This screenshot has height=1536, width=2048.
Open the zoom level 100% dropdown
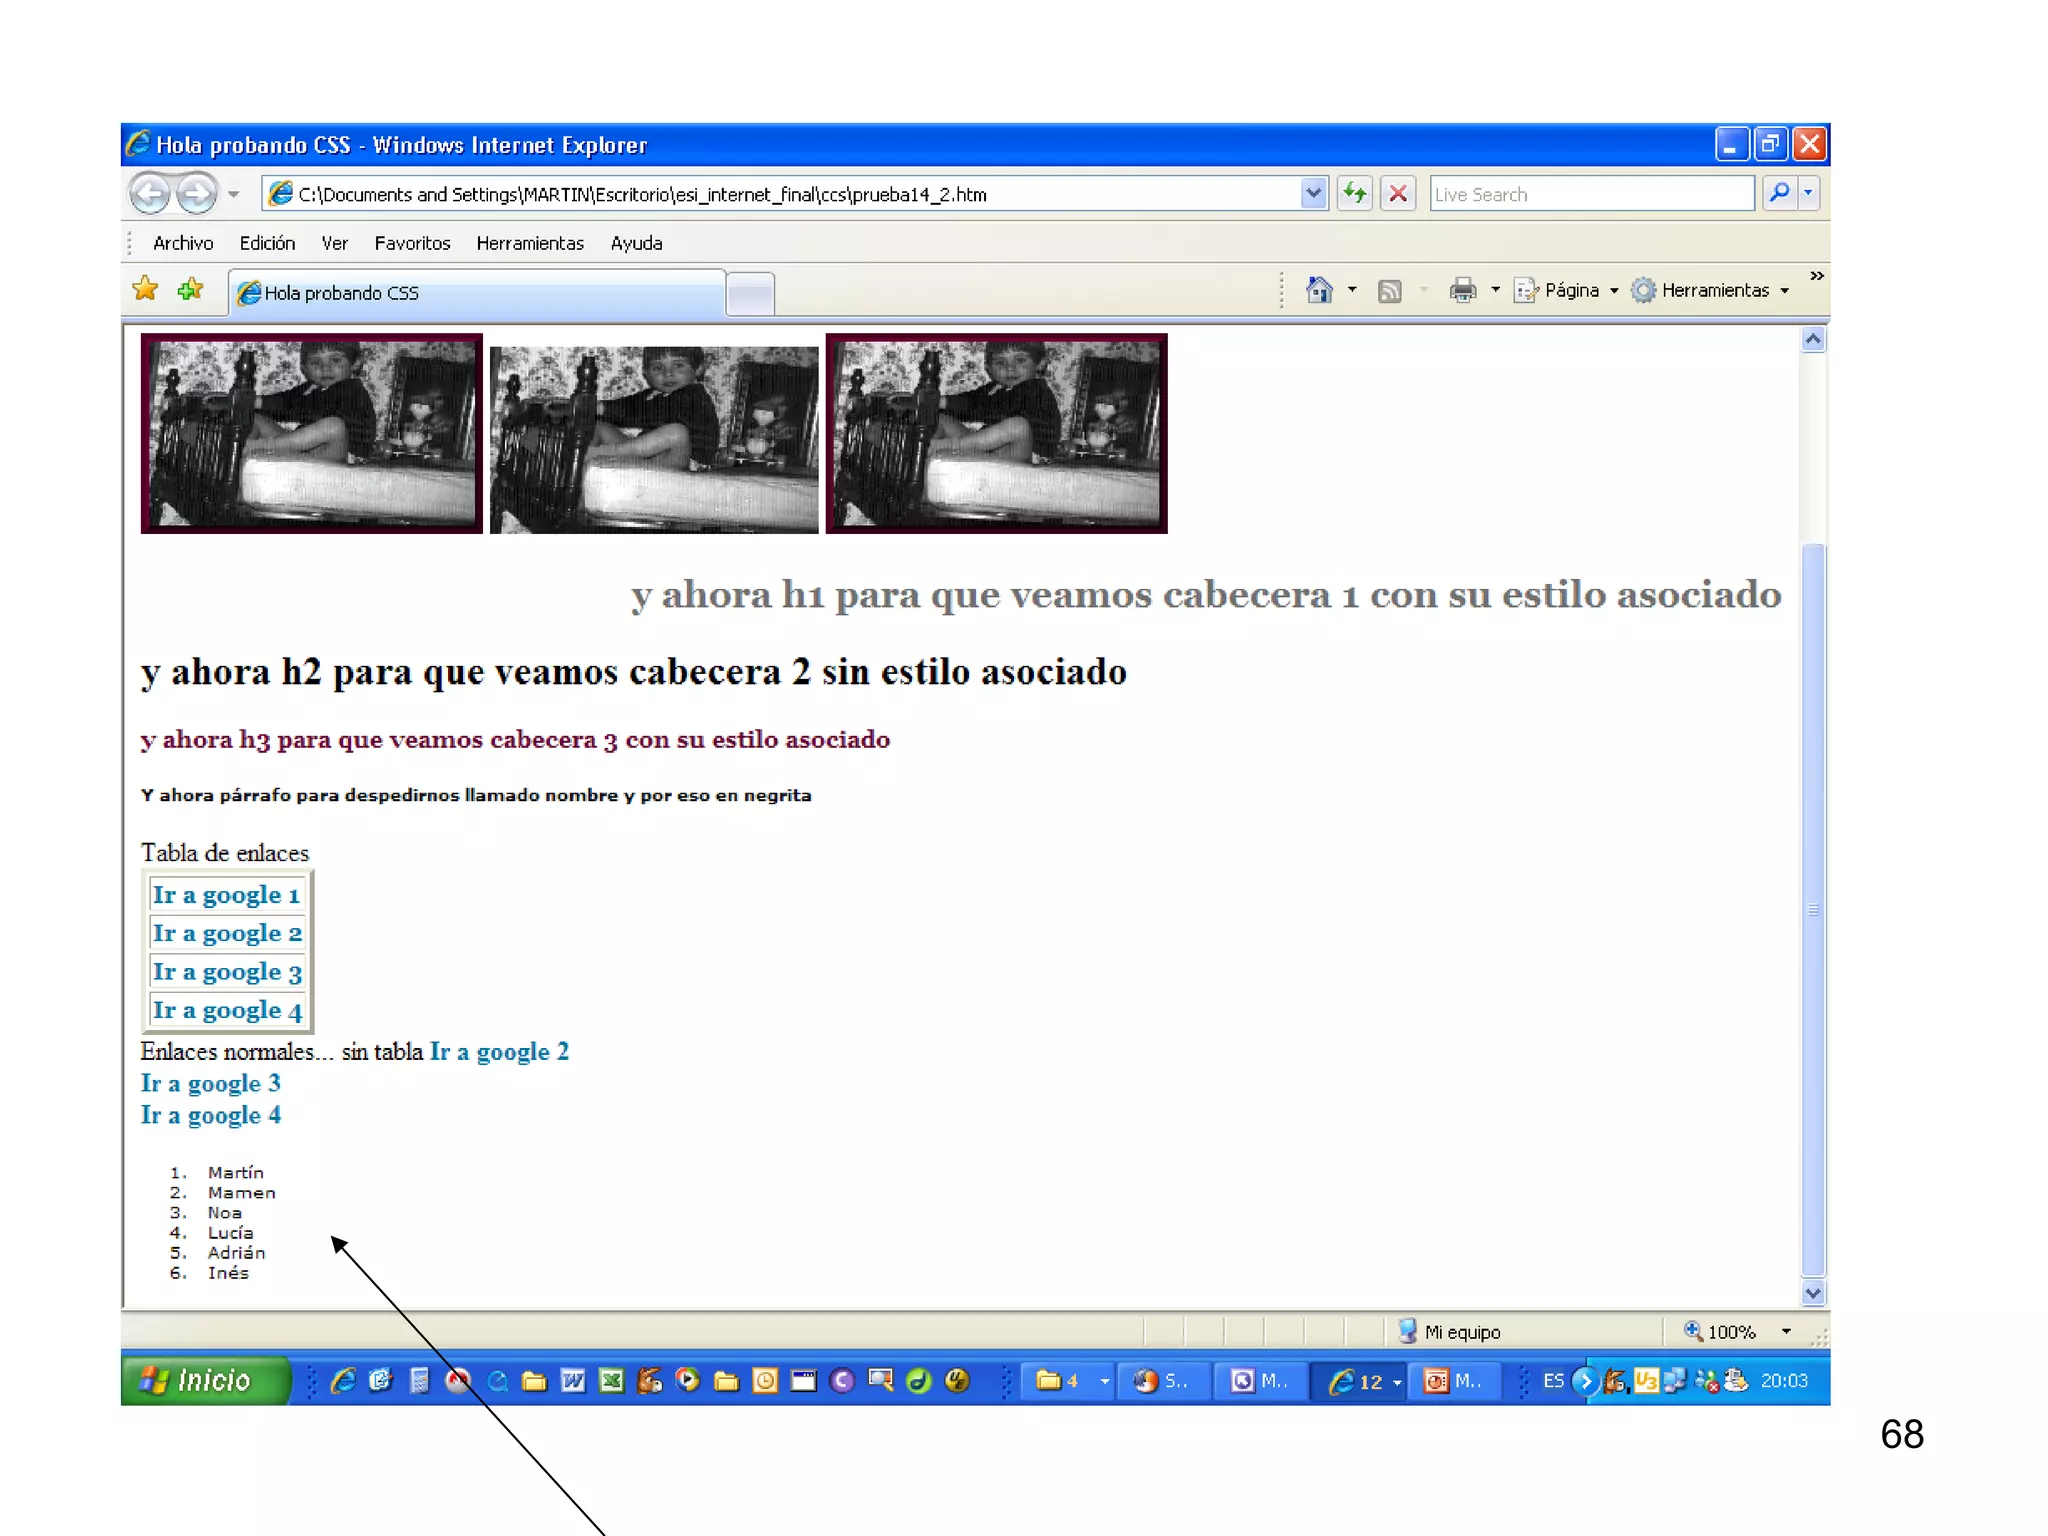pos(1786,1331)
